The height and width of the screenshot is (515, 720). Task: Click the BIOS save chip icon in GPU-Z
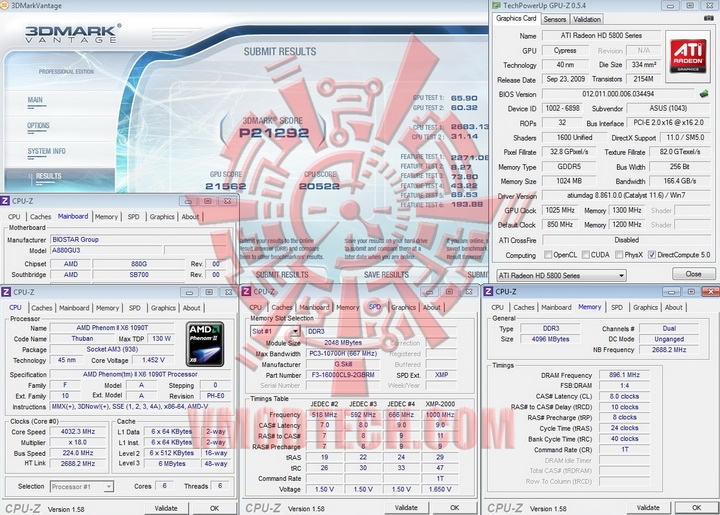(x=704, y=94)
